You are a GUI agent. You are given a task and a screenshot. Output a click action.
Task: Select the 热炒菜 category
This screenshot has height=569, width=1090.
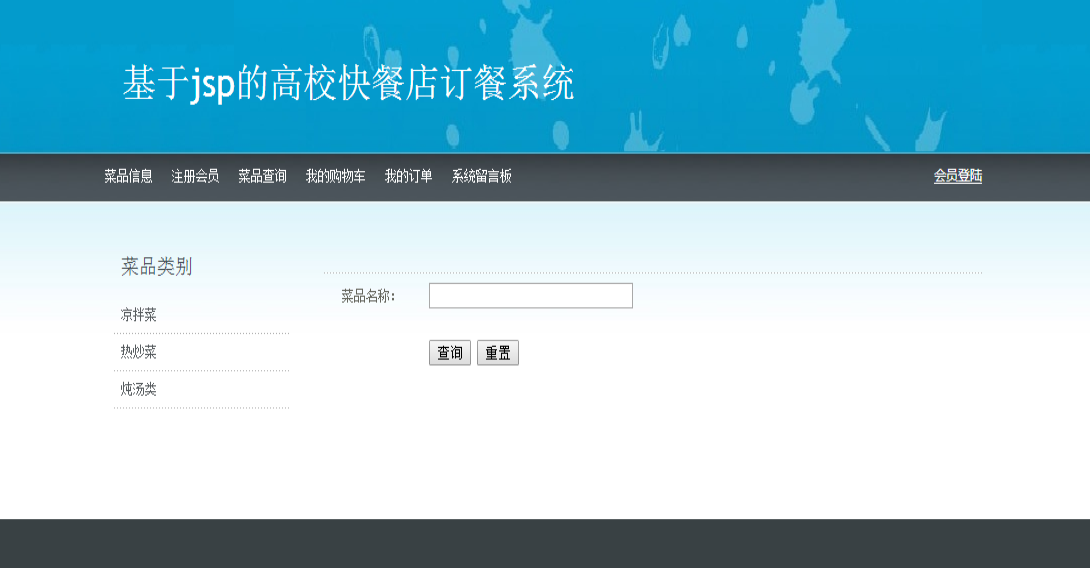[138, 352]
